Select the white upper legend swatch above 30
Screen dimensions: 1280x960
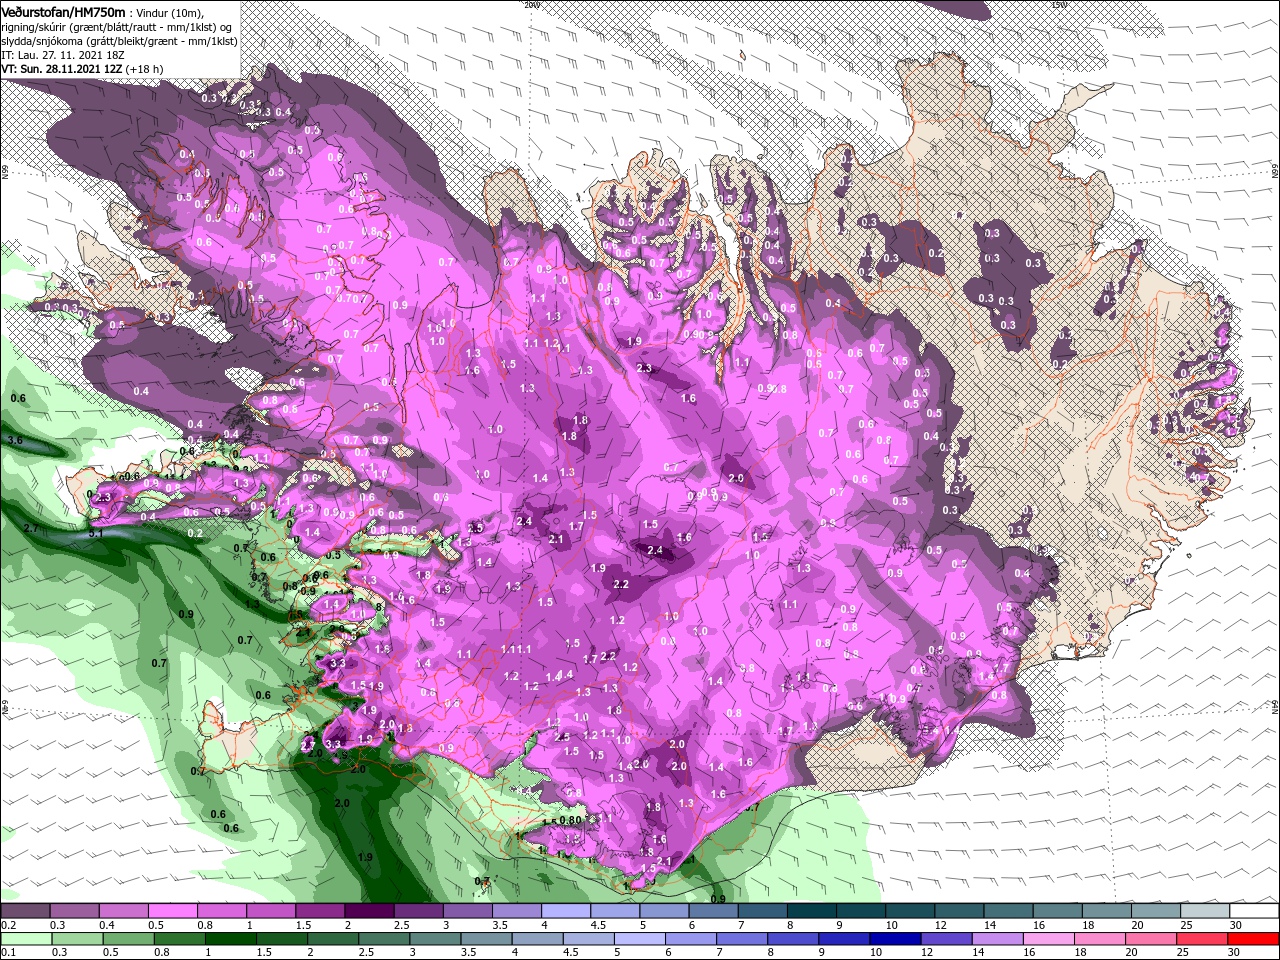click(x=1254, y=911)
